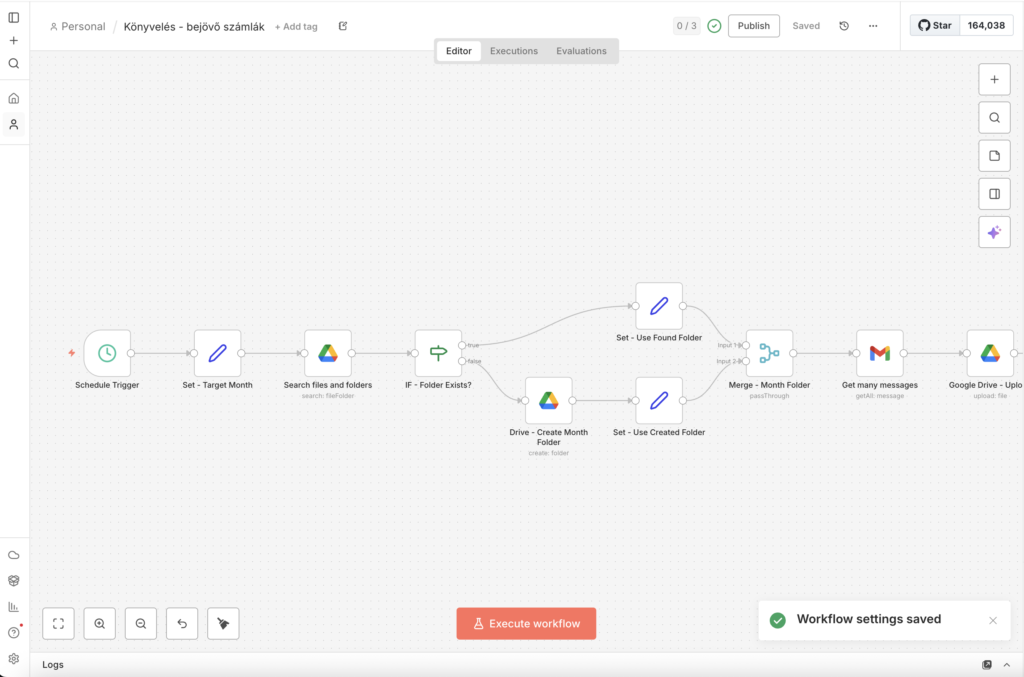Tidy up workflow with the wand icon
This screenshot has width=1024, height=677.
point(222,623)
